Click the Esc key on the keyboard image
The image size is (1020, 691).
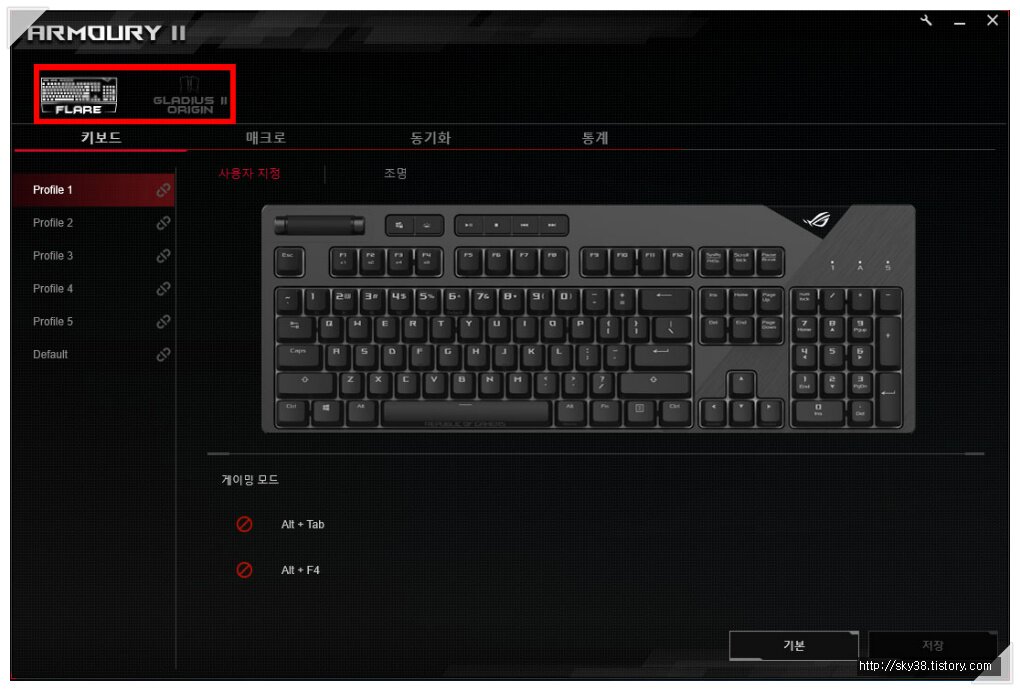[x=288, y=262]
